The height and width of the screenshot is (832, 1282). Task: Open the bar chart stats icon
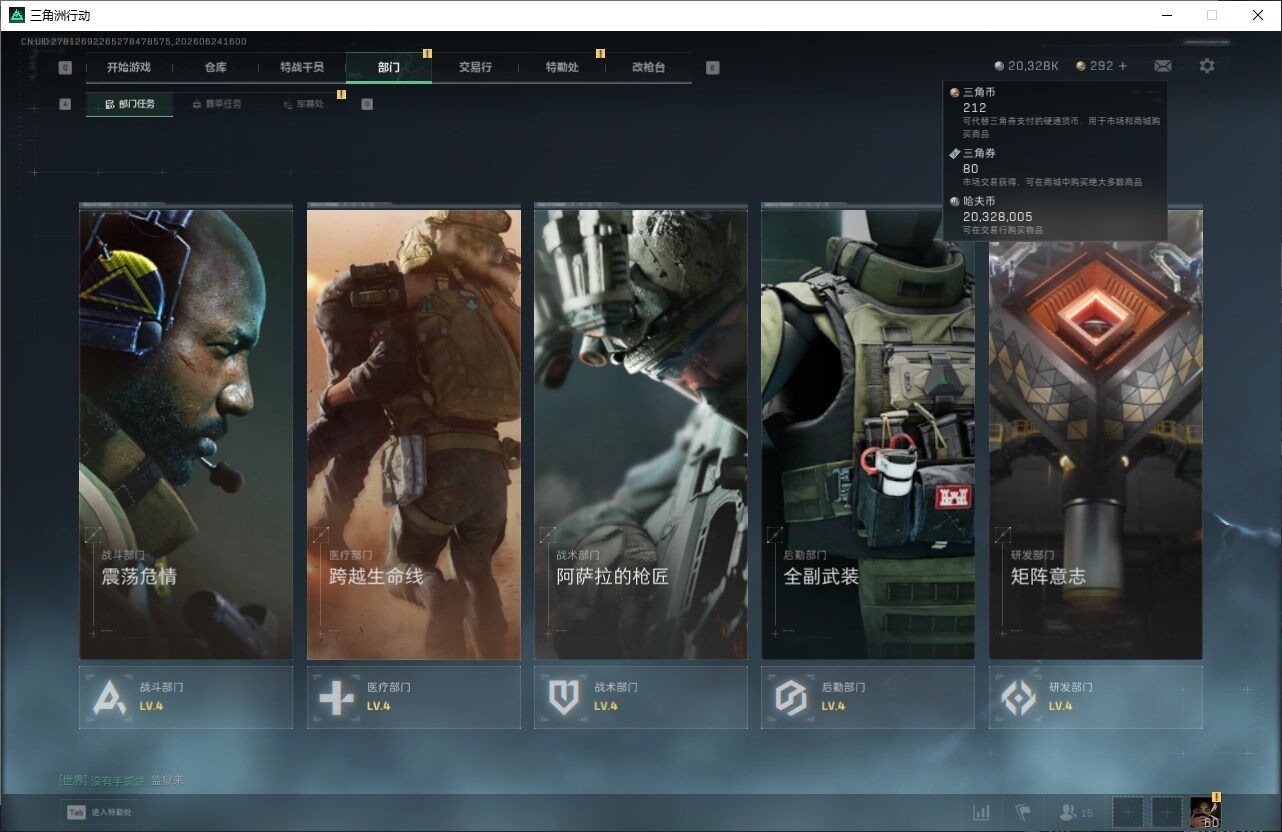982,812
